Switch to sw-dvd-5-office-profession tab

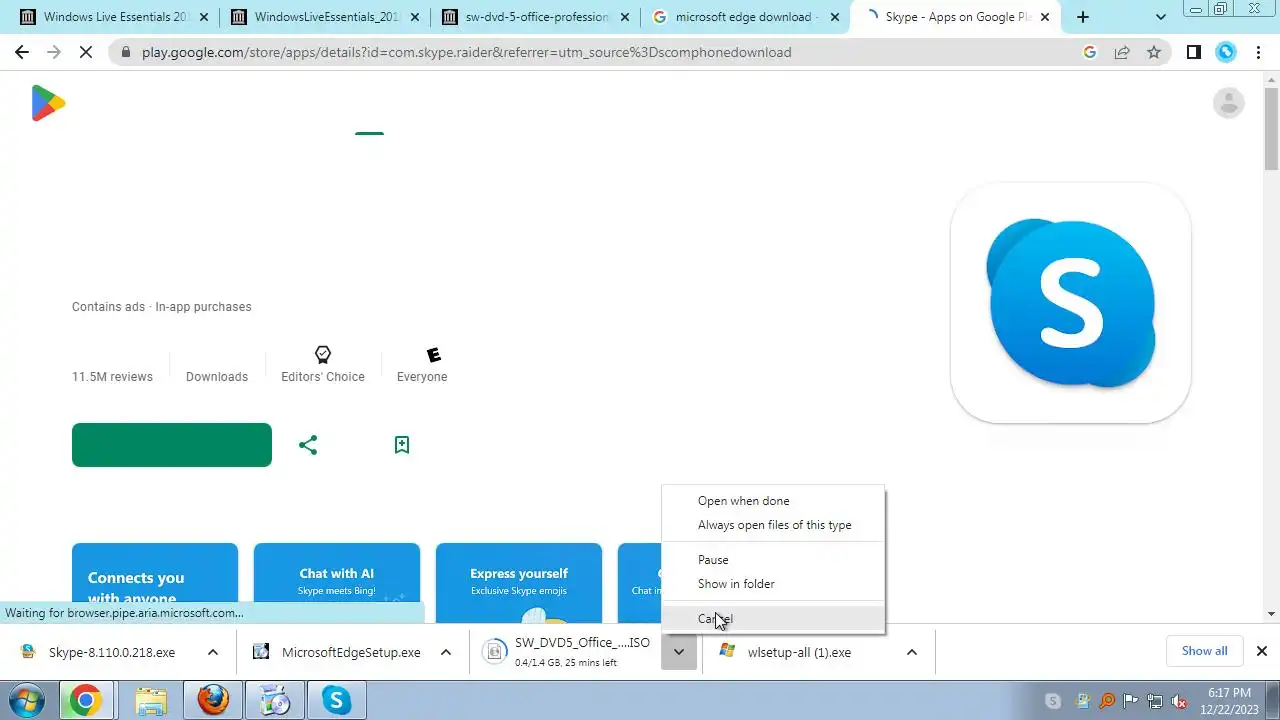535,17
